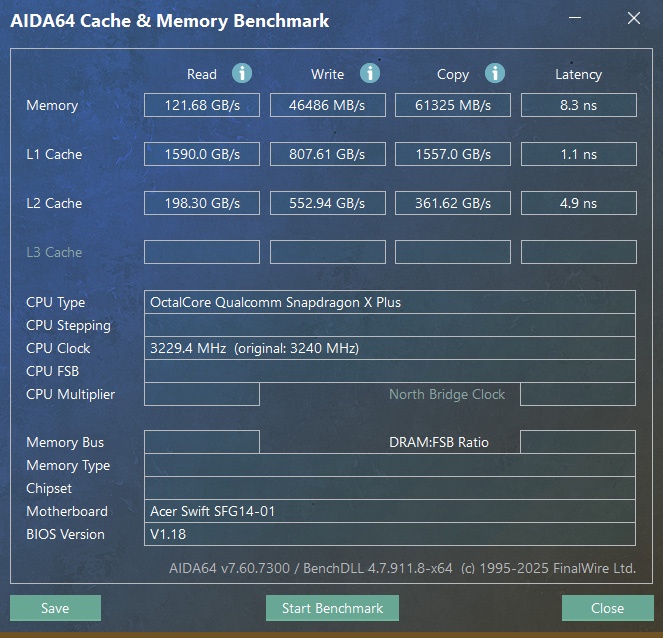Screen dimensions: 663x638
Task: Select L2 Cache Copy value 361.62 GB/s
Action: tap(453, 203)
